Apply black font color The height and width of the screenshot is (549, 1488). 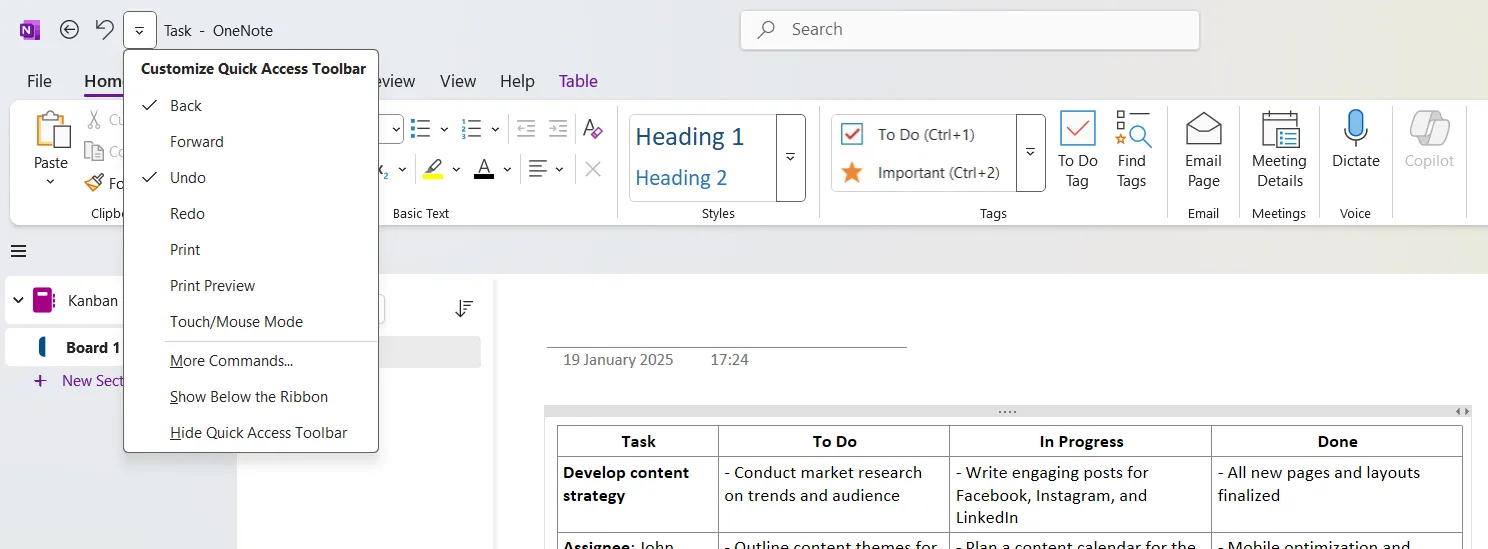pos(484,169)
